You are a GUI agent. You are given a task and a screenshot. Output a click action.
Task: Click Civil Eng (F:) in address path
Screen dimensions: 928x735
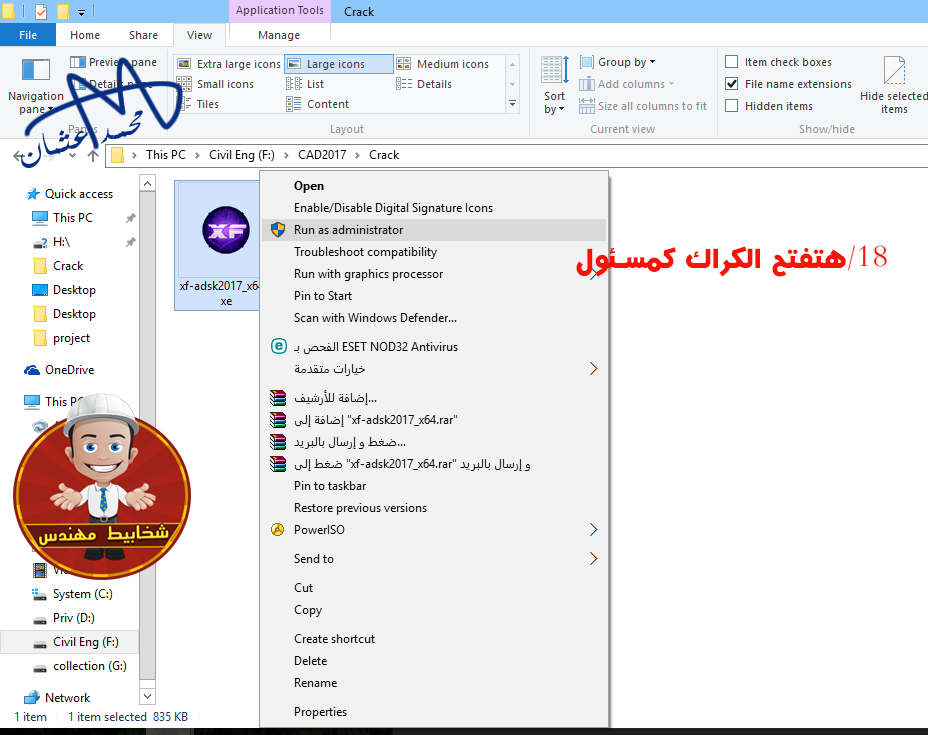241,155
